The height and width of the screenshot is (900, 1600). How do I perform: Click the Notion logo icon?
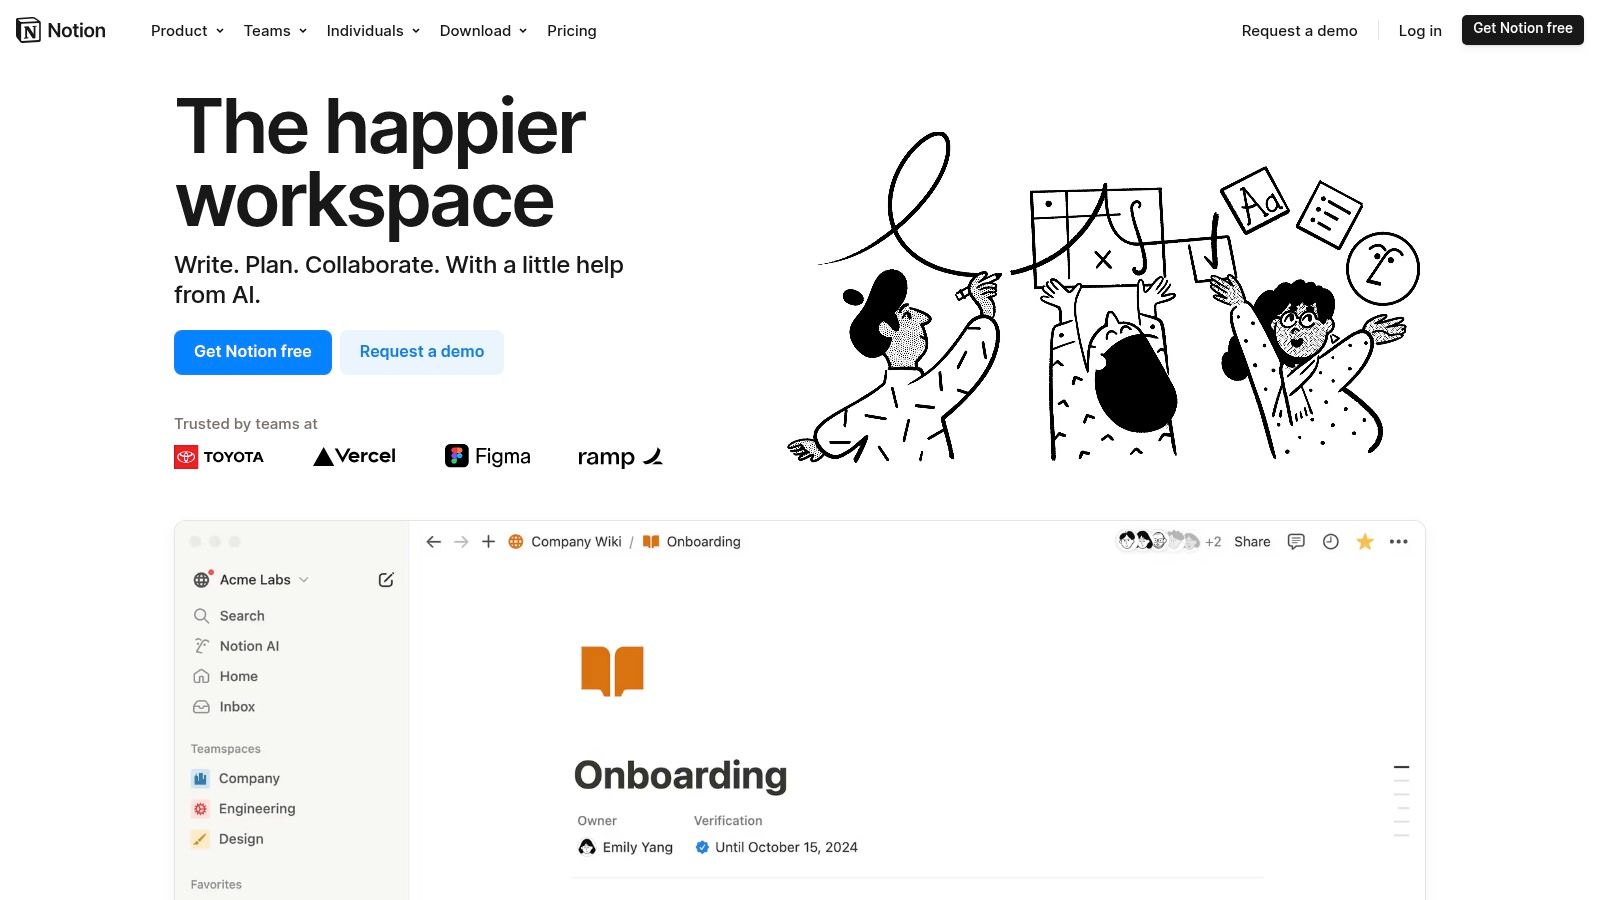pos(29,31)
